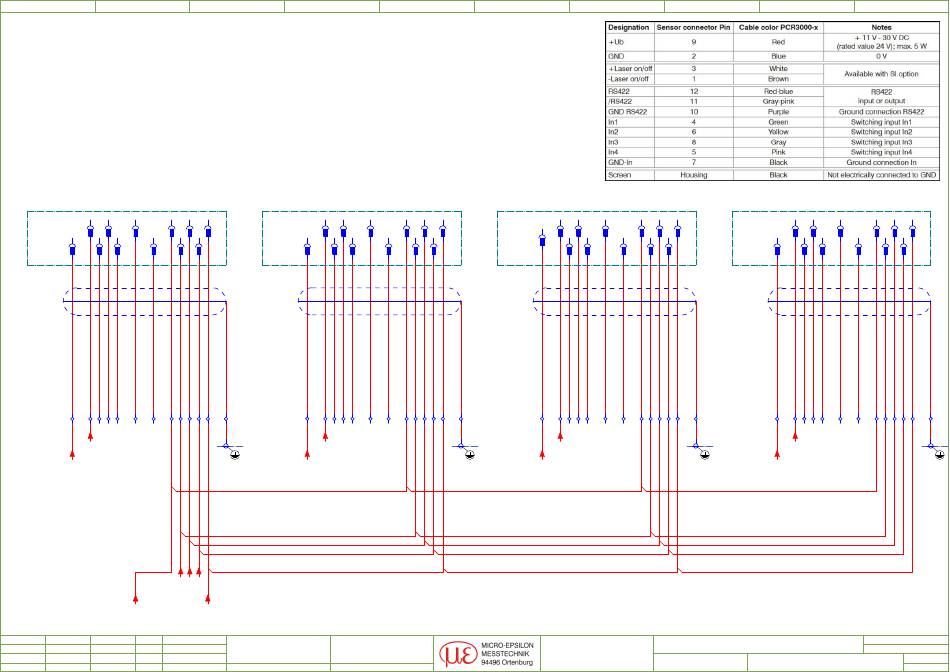Select the "+Laser on/off" designation cell
This screenshot has width=950, height=672.
[x=630, y=69]
